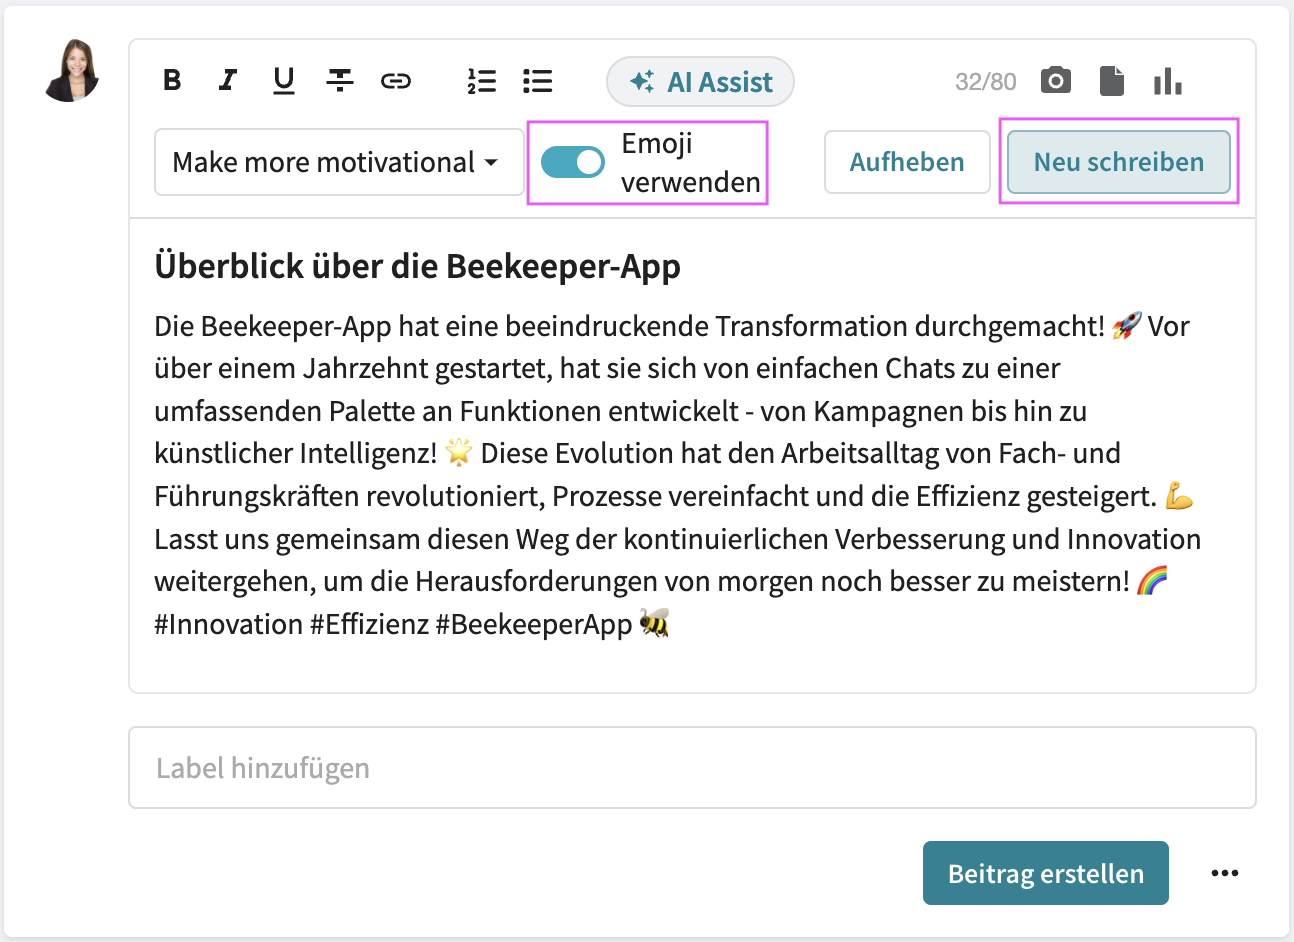Disable the Emoji verwenden toggle

click(x=572, y=161)
